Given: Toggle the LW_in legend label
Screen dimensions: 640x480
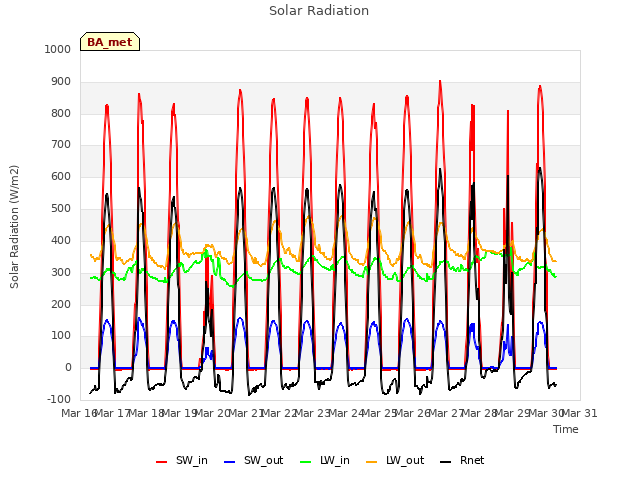Looking at the screenshot, I should tap(335, 460).
